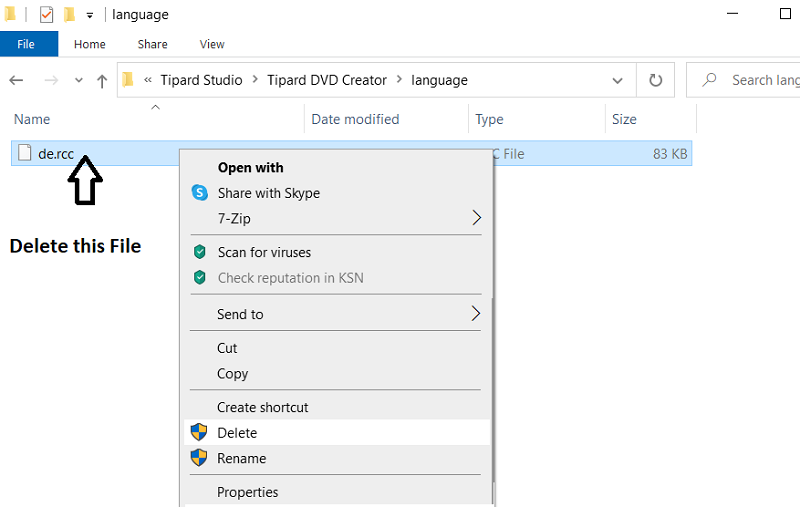Click the Search language input box
Viewport: 800px width, 507px height.
(x=760, y=80)
